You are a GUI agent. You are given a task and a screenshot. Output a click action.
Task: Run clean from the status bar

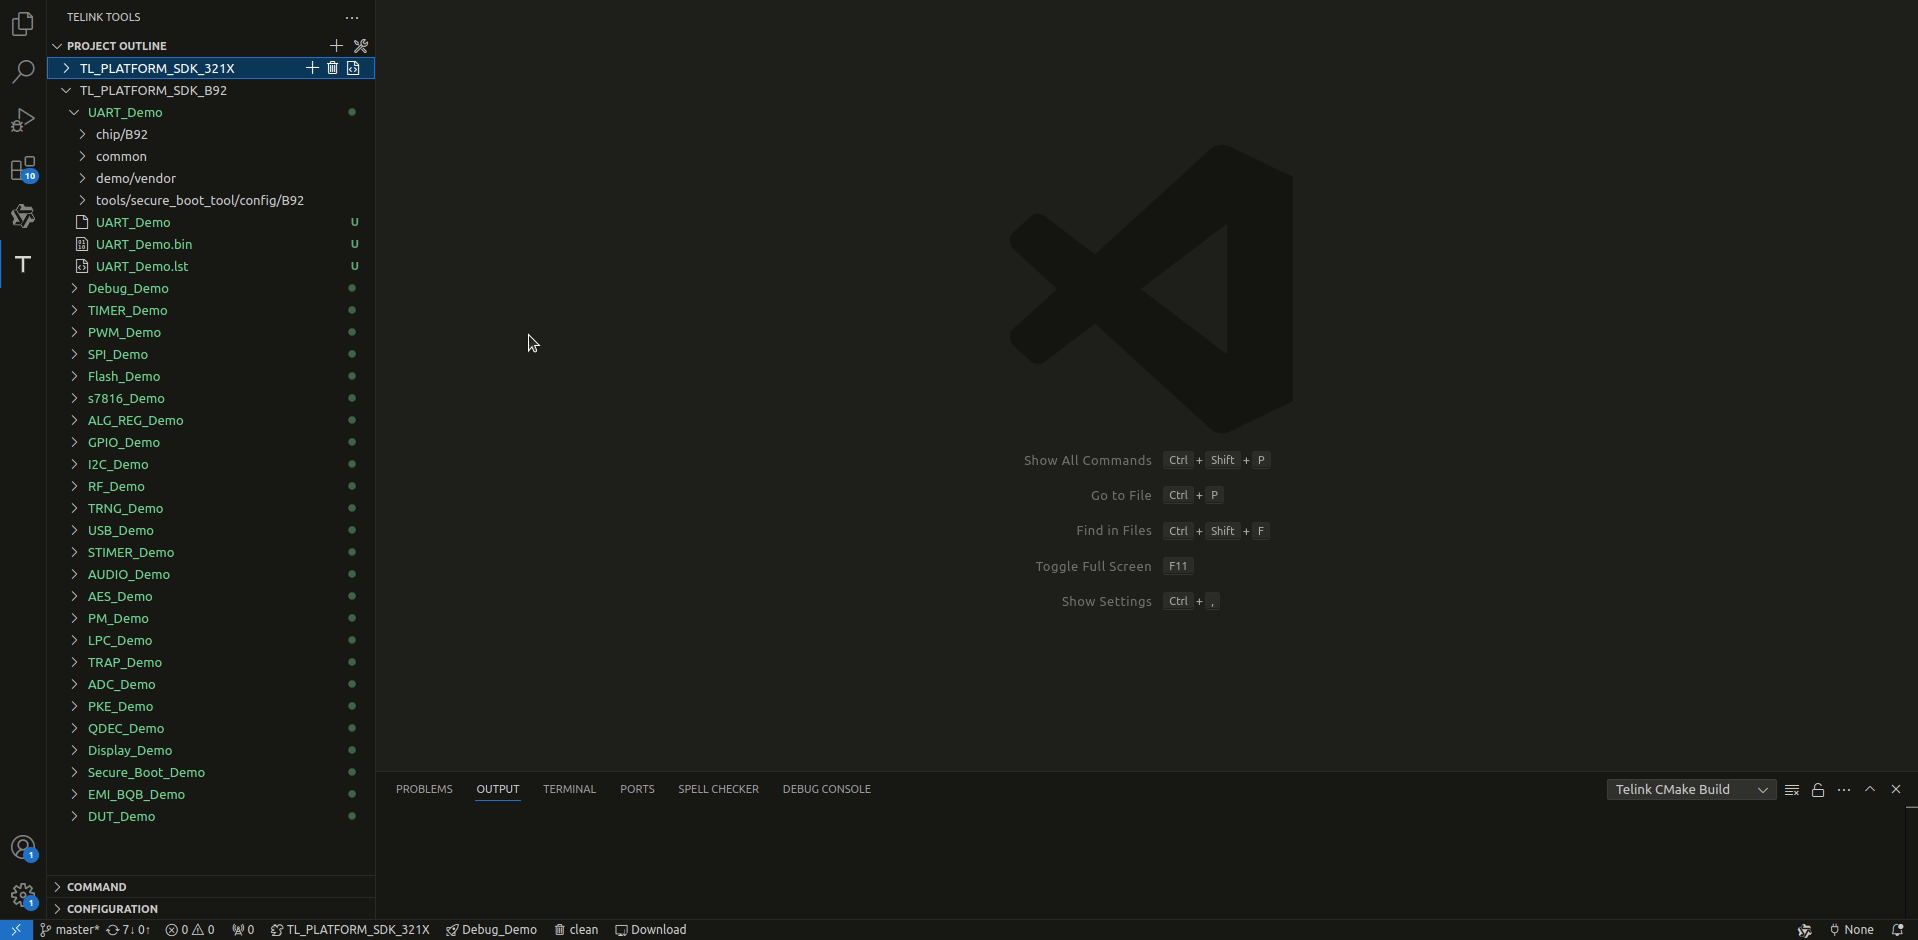[x=576, y=930]
